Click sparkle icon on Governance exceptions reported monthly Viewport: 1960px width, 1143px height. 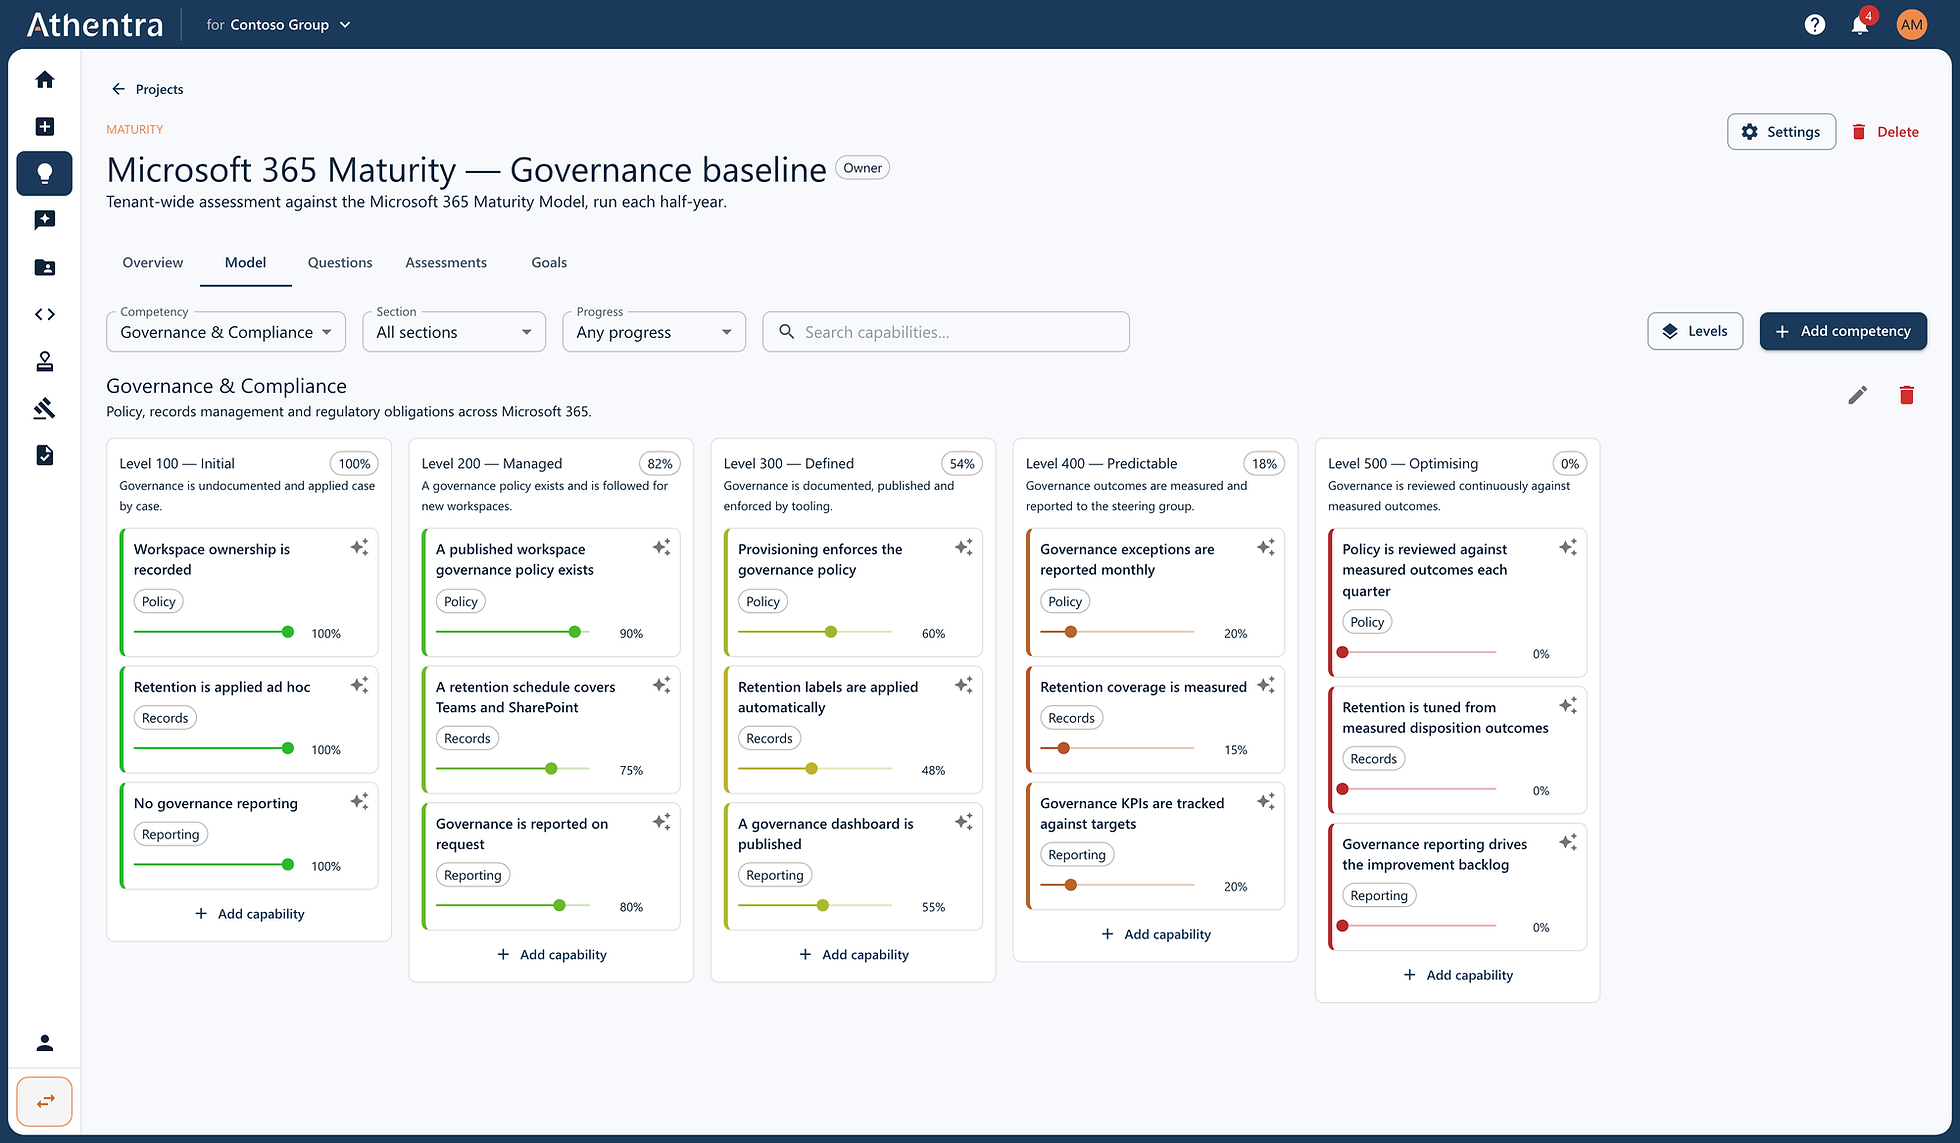1266,547
